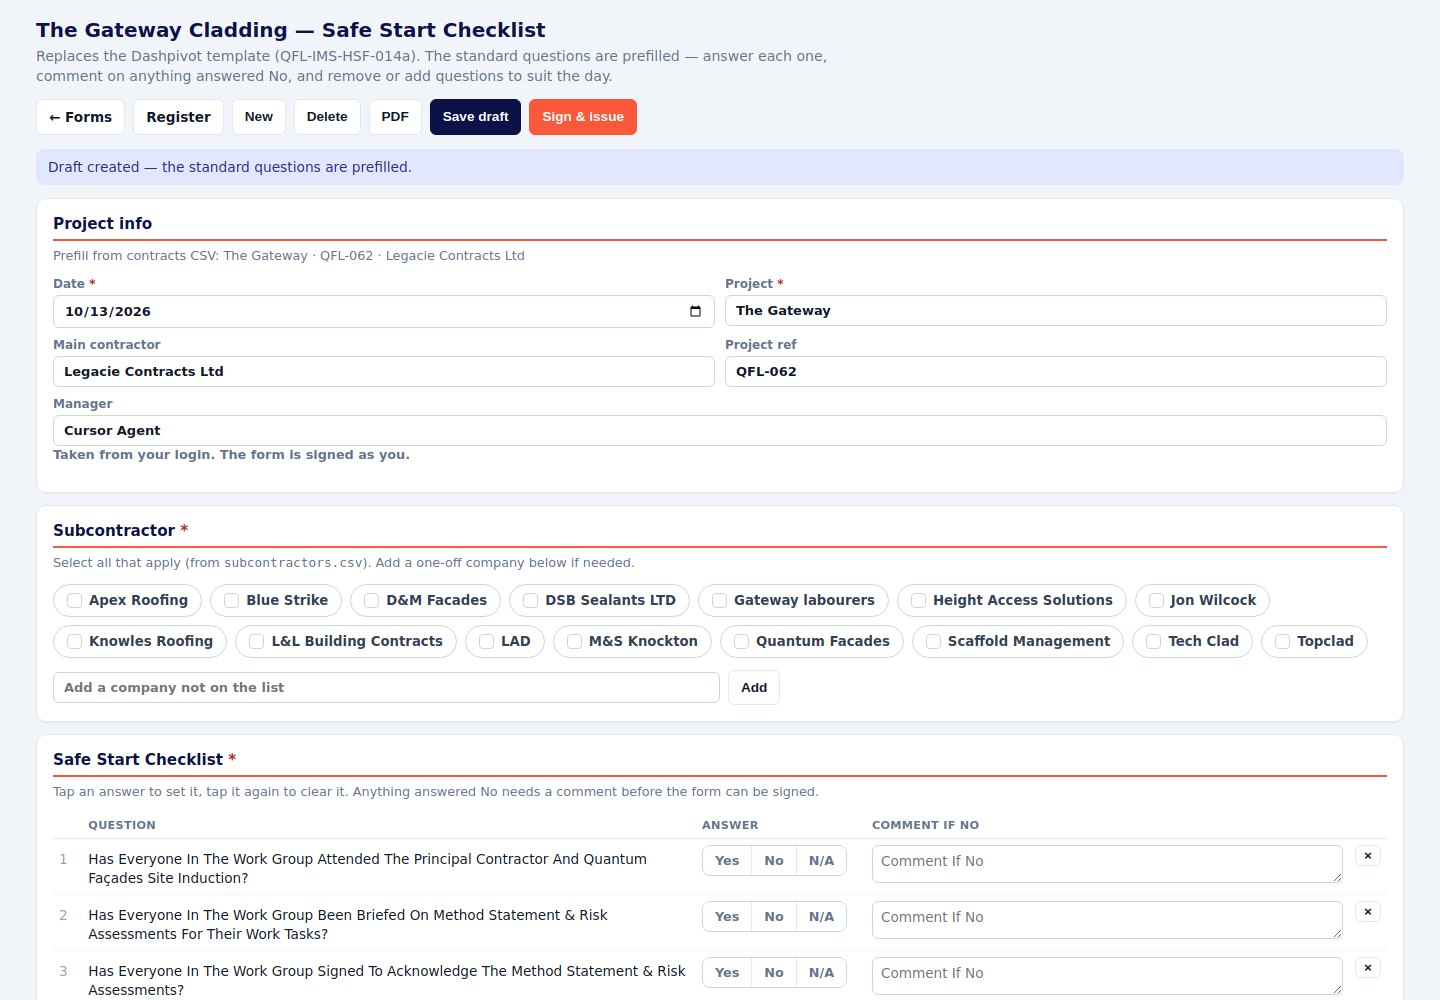This screenshot has width=1440, height=1000.
Task: Answer No for question 1
Action: tap(774, 861)
